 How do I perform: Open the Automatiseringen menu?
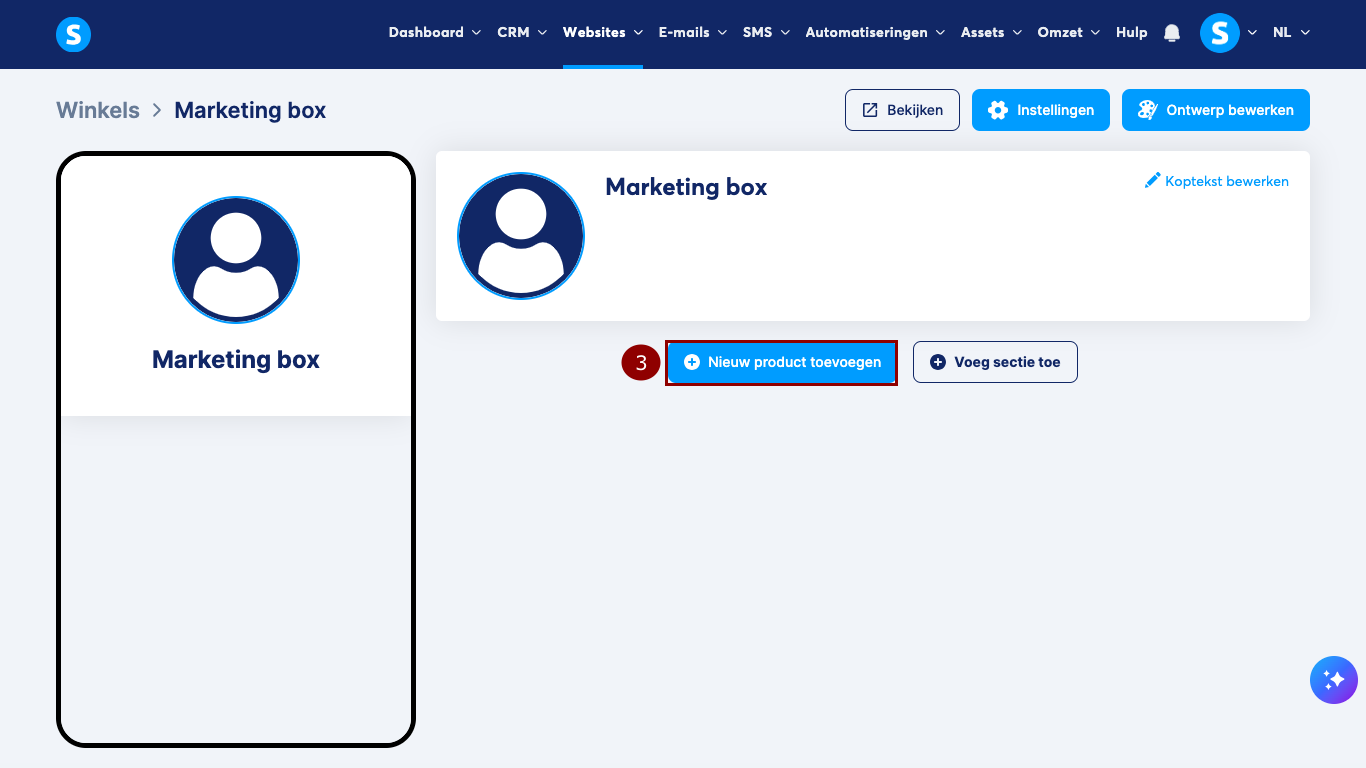click(875, 32)
